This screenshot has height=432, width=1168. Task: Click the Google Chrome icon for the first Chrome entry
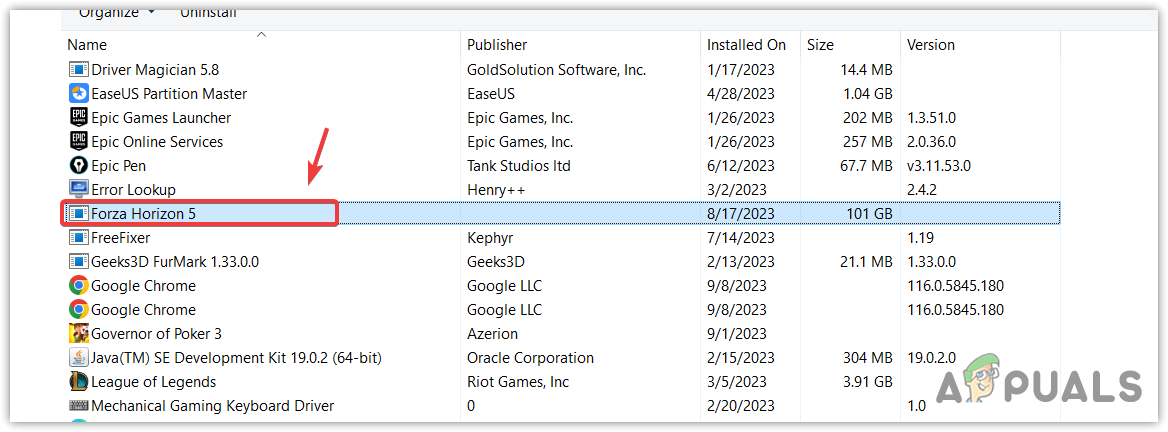pyautogui.click(x=79, y=286)
